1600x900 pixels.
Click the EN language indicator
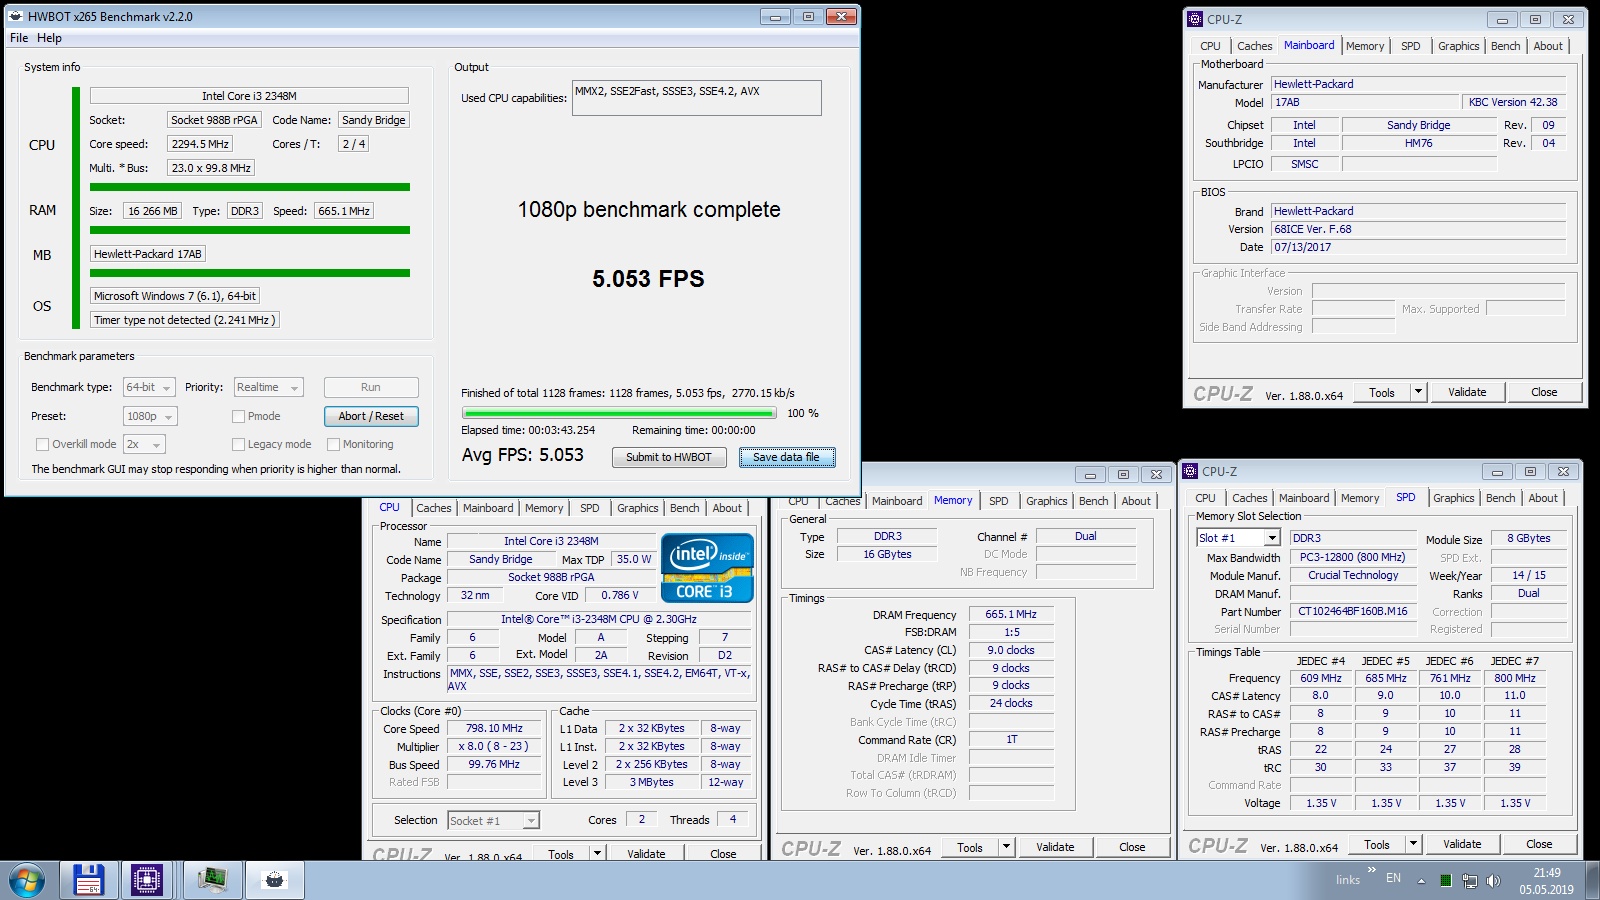(x=1393, y=878)
